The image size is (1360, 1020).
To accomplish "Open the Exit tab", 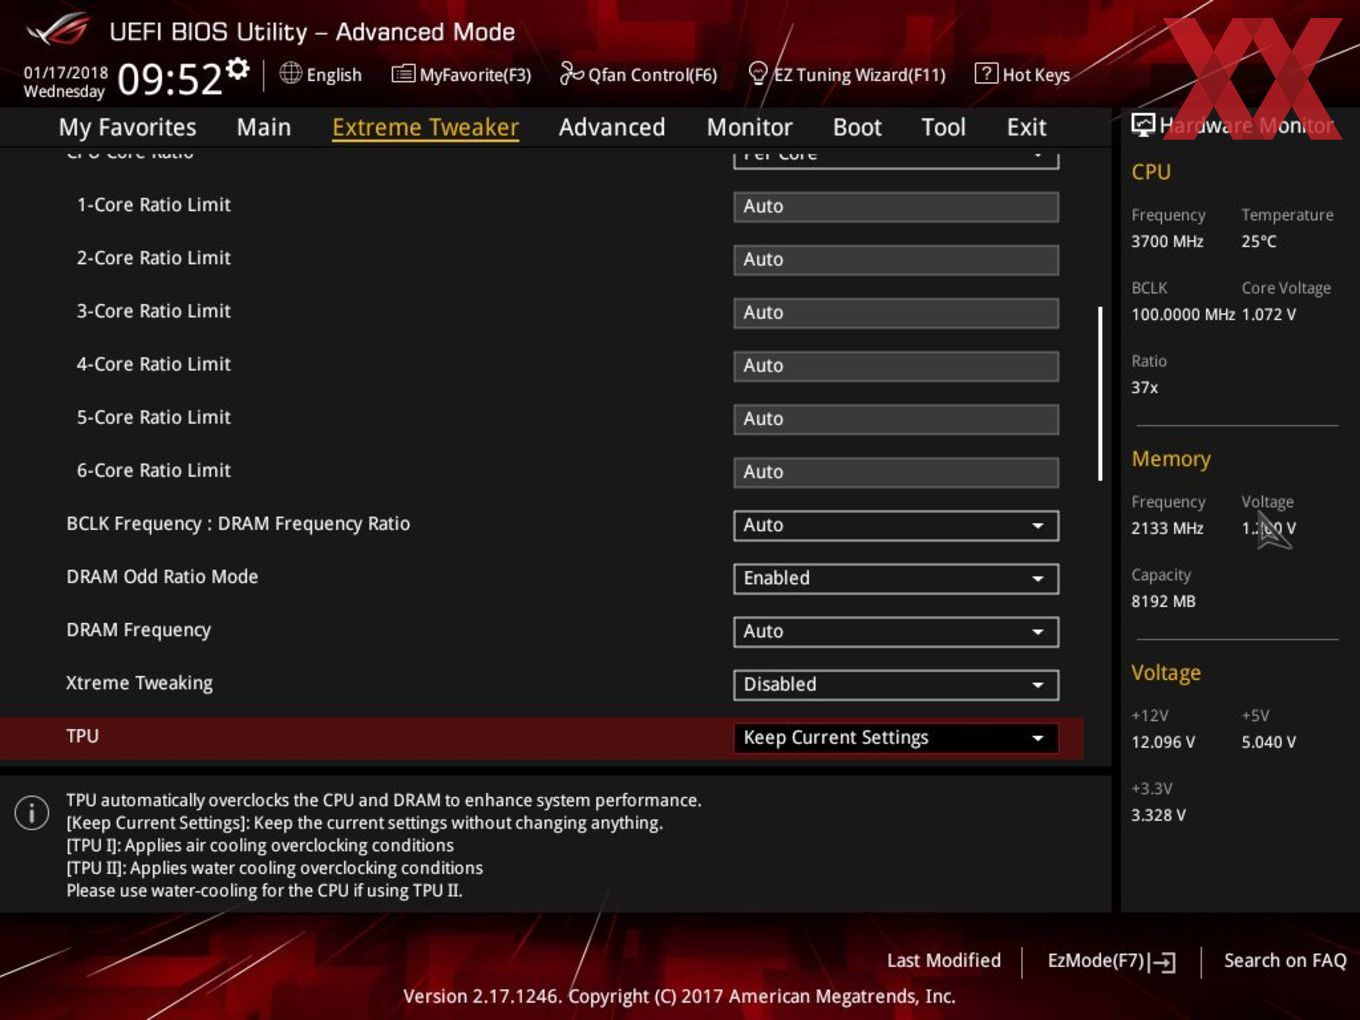I will 1026,127.
